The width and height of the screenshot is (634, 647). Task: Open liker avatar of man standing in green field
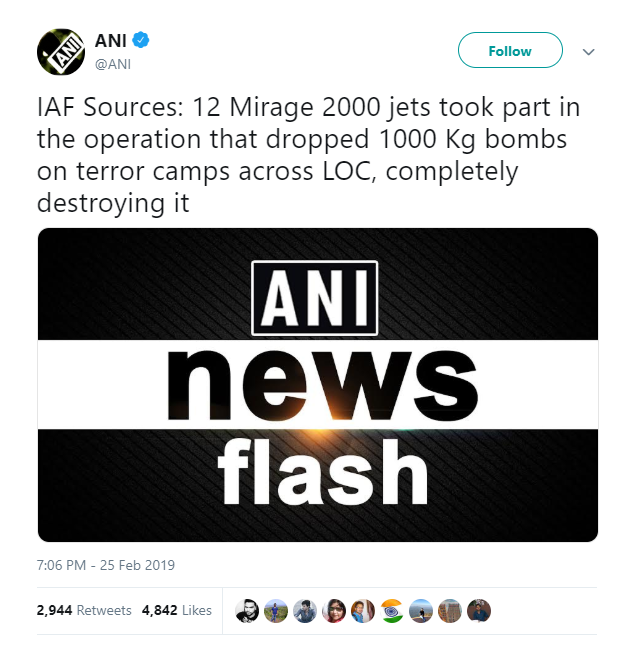(x=276, y=611)
